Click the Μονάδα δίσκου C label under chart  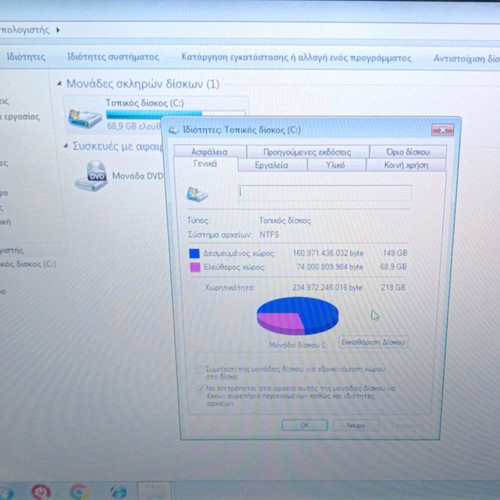298,345
